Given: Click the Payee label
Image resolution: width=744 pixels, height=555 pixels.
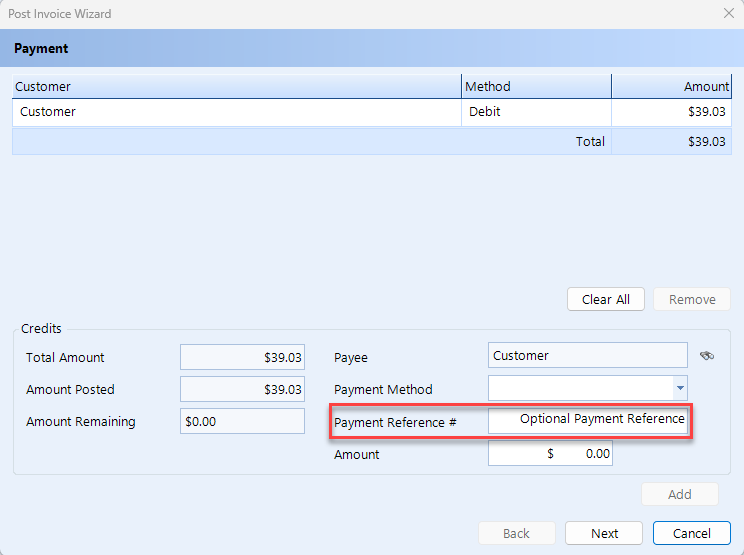Looking at the screenshot, I should [x=351, y=358].
